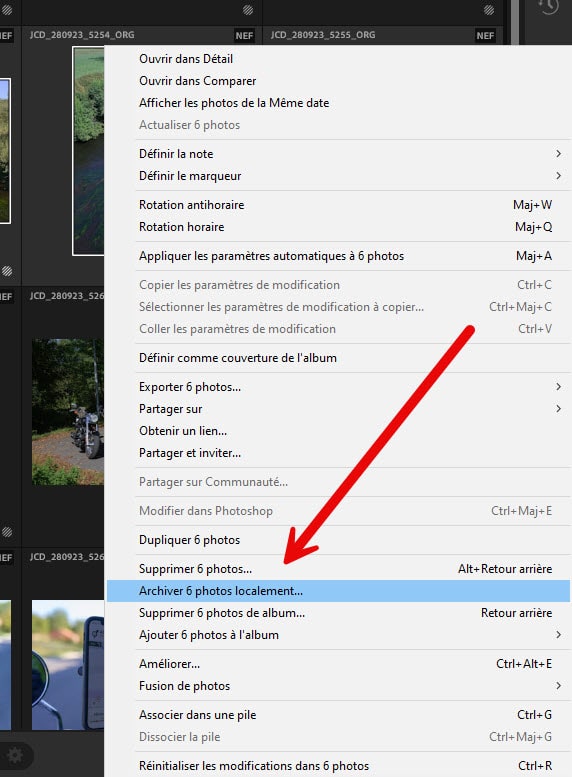Screen dimensions: 572x777
Task: Click filename JCD_280923_5254_ORG
Action: click(82, 35)
